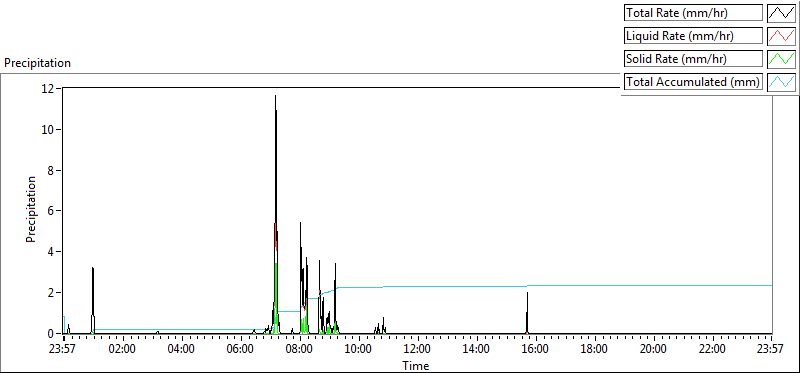
Task: Click the Total Rate black line icon
Action: [x=781, y=13]
